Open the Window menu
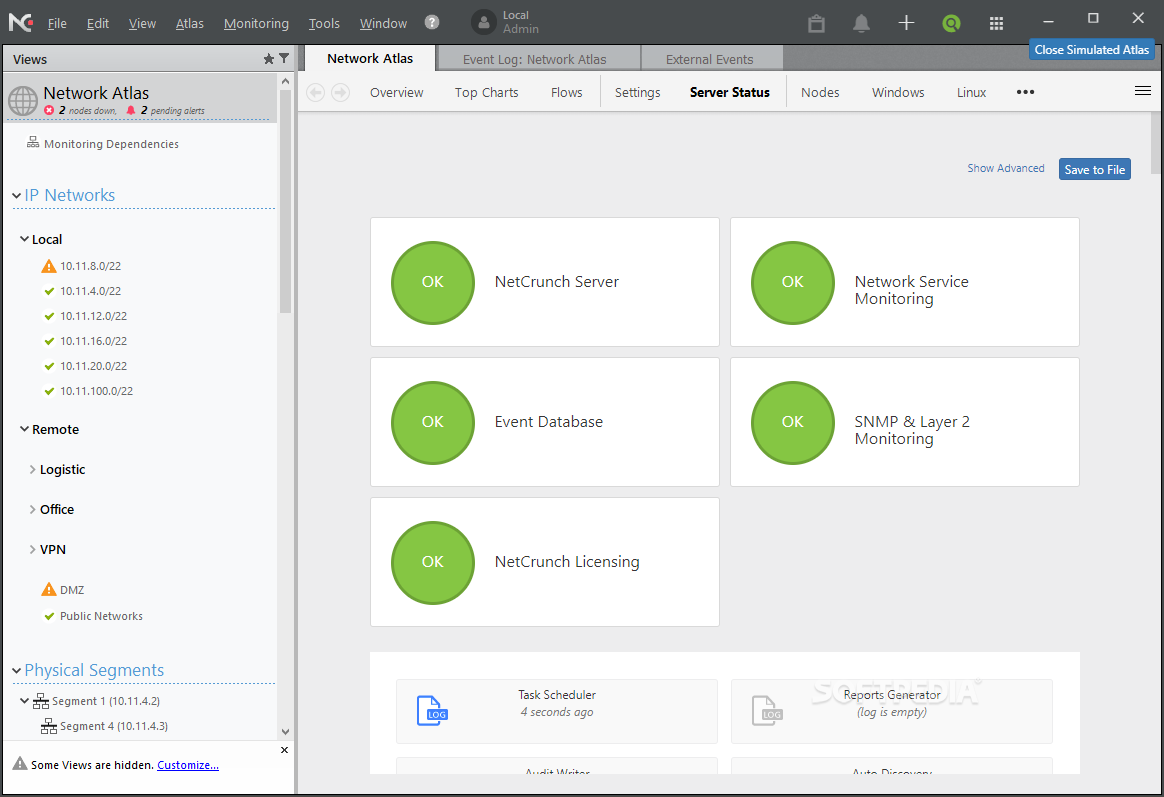Screen dimensions: 1164x797 (x=383, y=23)
